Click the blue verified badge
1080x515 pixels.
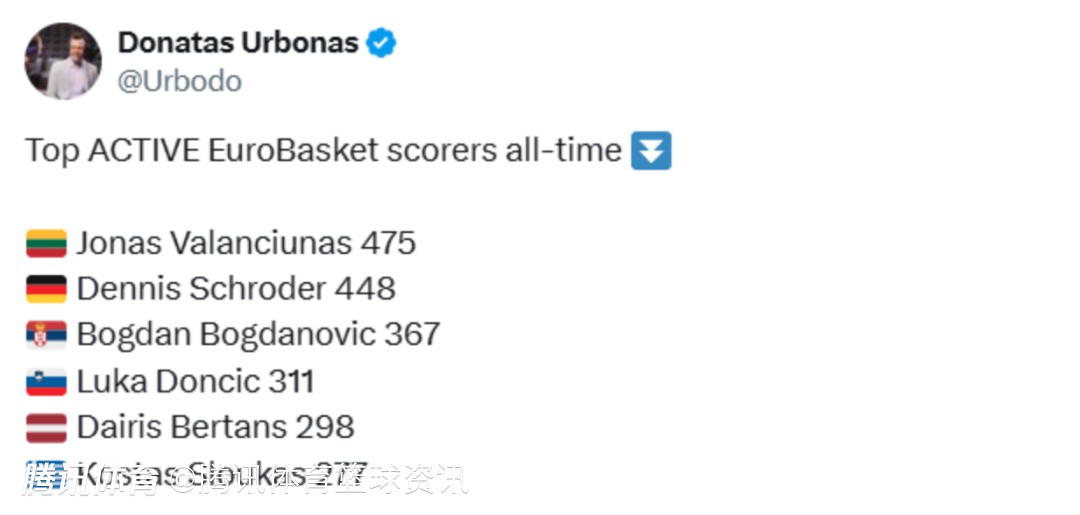[381, 43]
